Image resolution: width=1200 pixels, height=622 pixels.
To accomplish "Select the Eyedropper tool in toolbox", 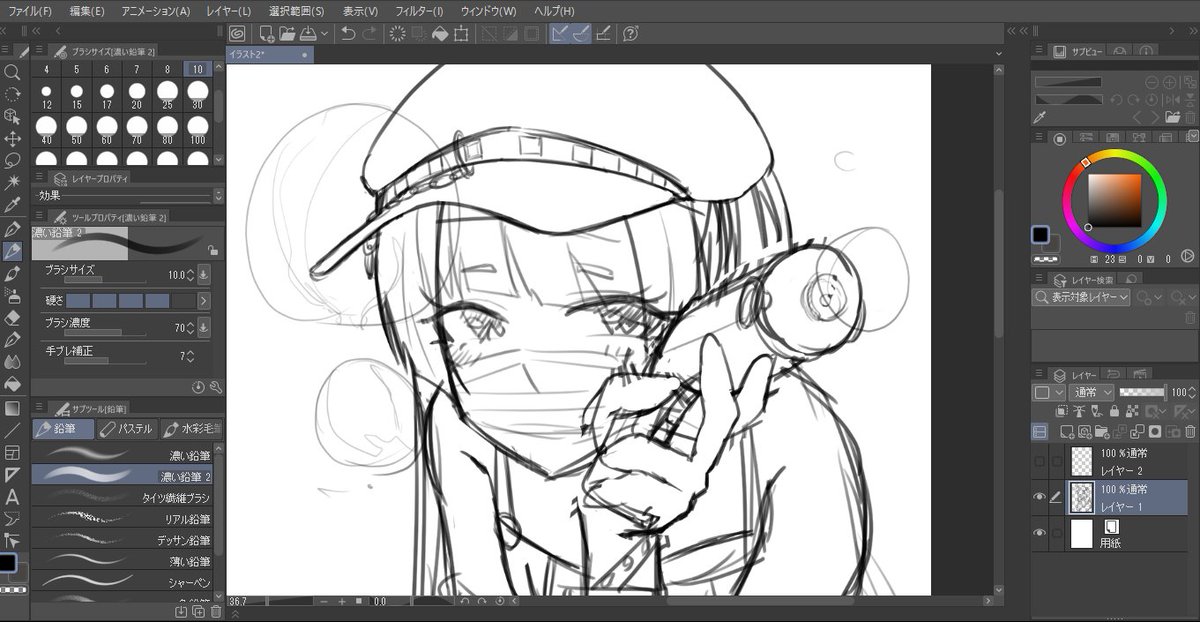I will 12,205.
